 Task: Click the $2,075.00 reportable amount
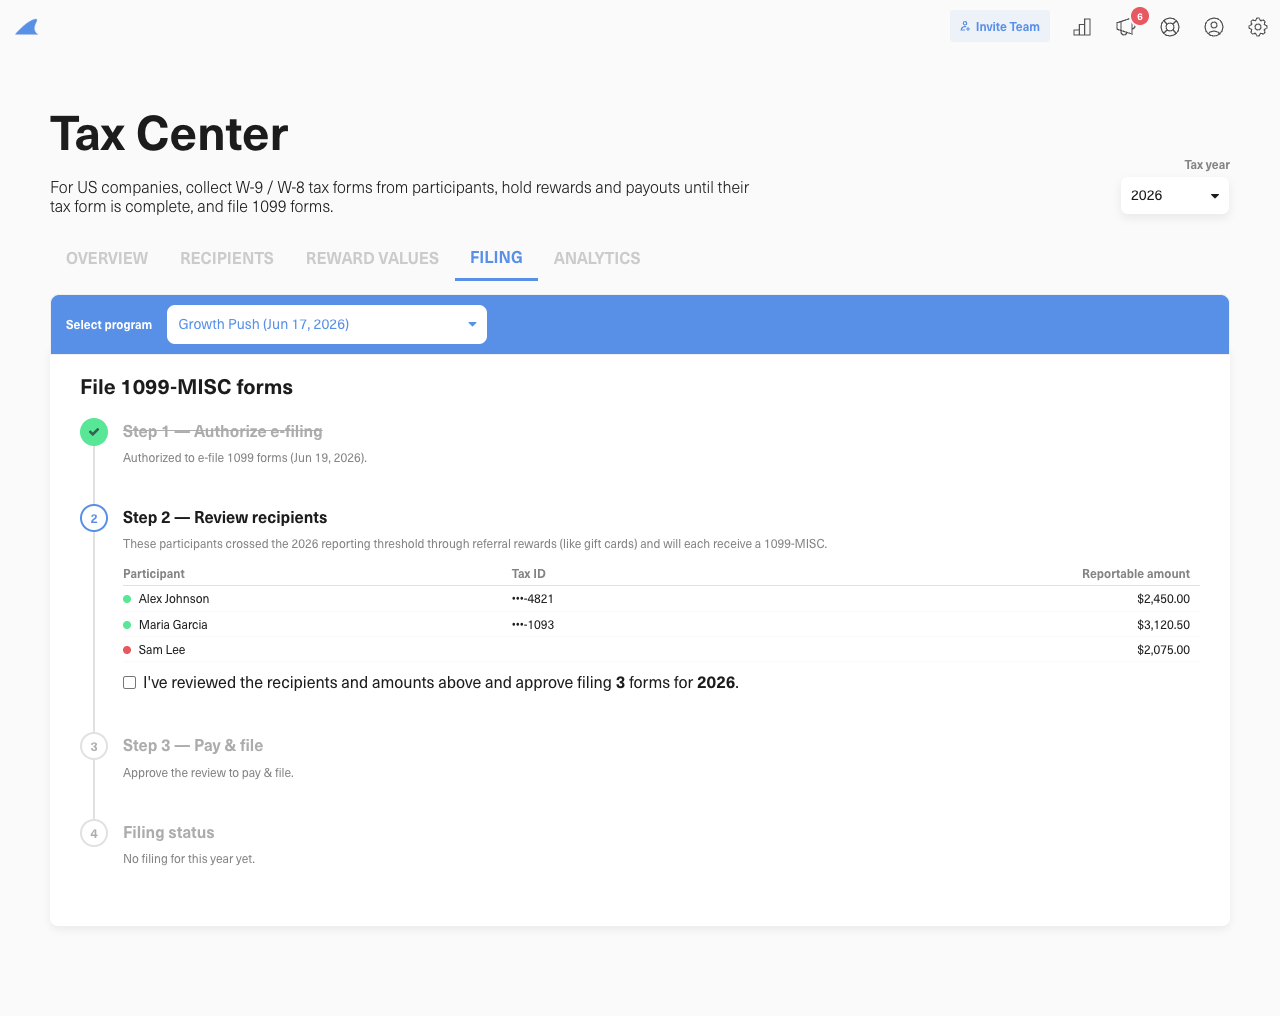[x=1163, y=650]
